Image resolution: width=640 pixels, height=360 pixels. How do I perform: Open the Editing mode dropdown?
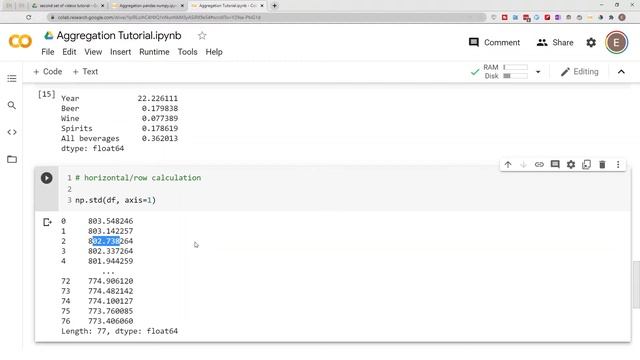click(x=580, y=72)
